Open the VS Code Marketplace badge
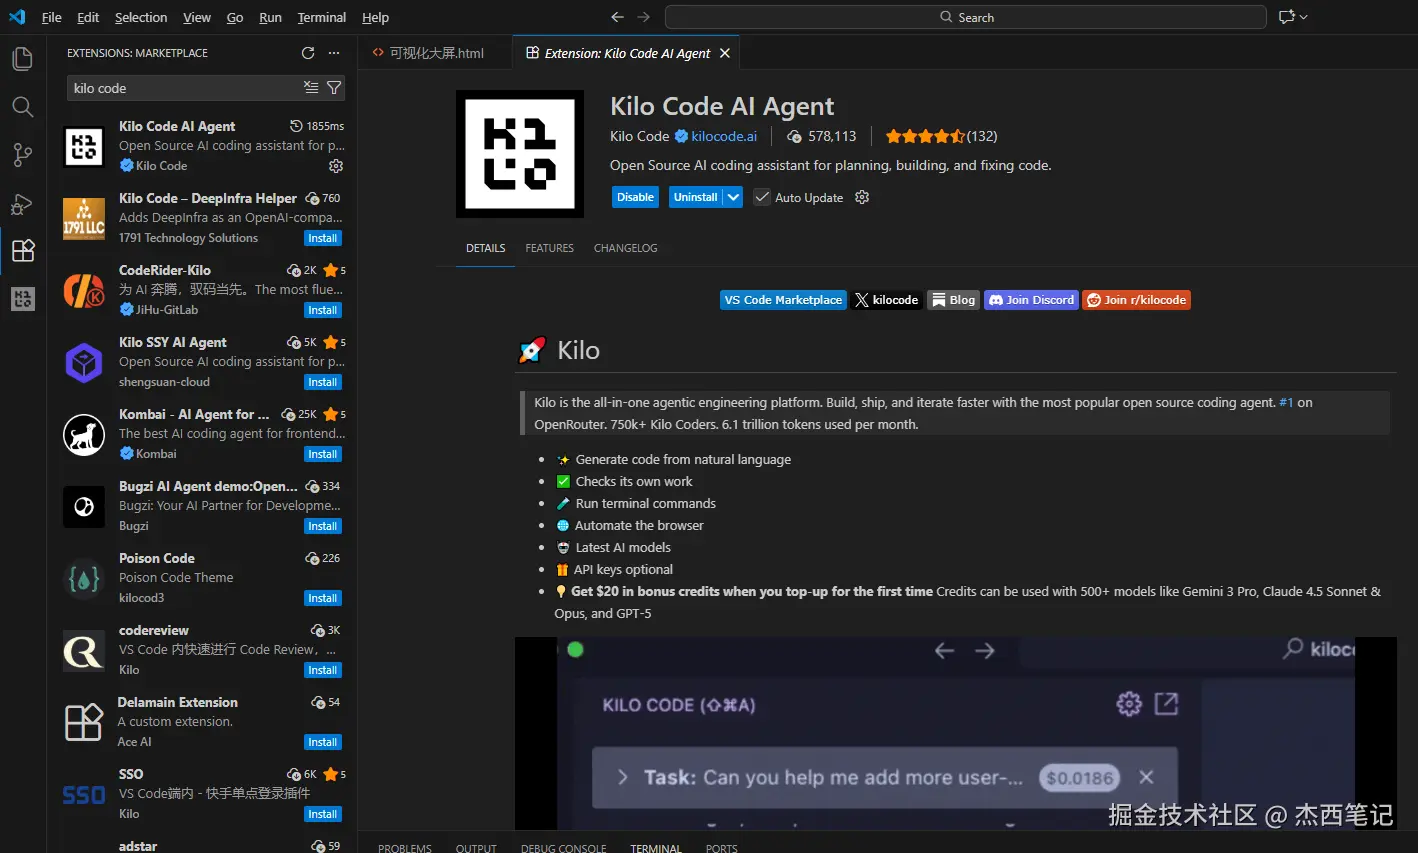The height and width of the screenshot is (853, 1418). click(783, 300)
